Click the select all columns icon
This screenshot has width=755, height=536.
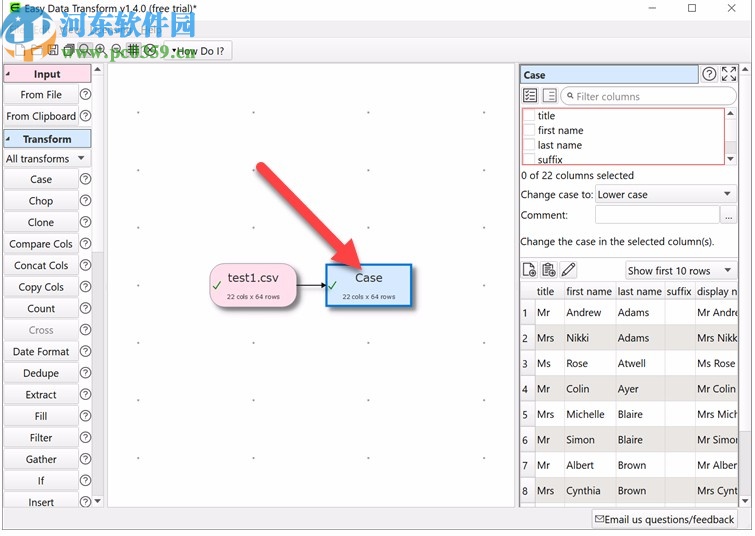[530, 95]
